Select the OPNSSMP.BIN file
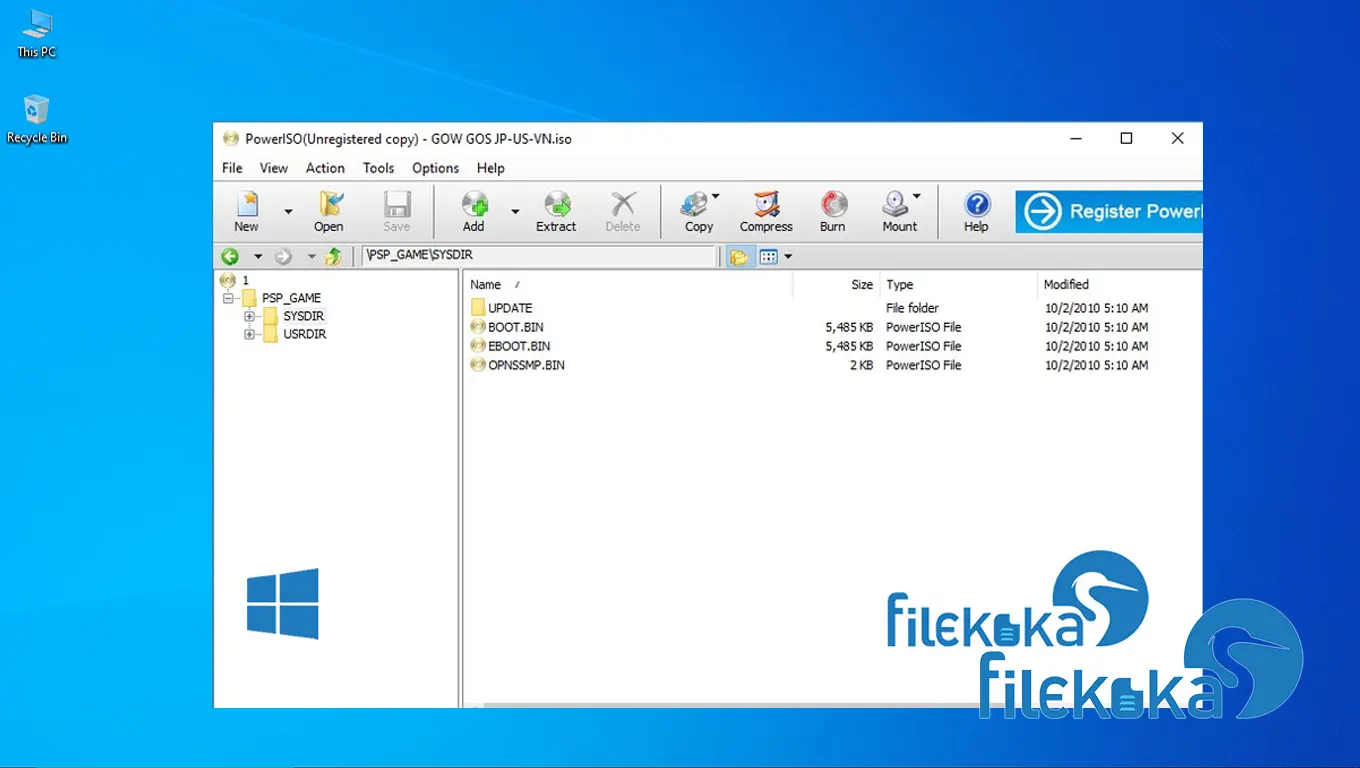This screenshot has height=768, width=1360. pyautogui.click(x=526, y=365)
